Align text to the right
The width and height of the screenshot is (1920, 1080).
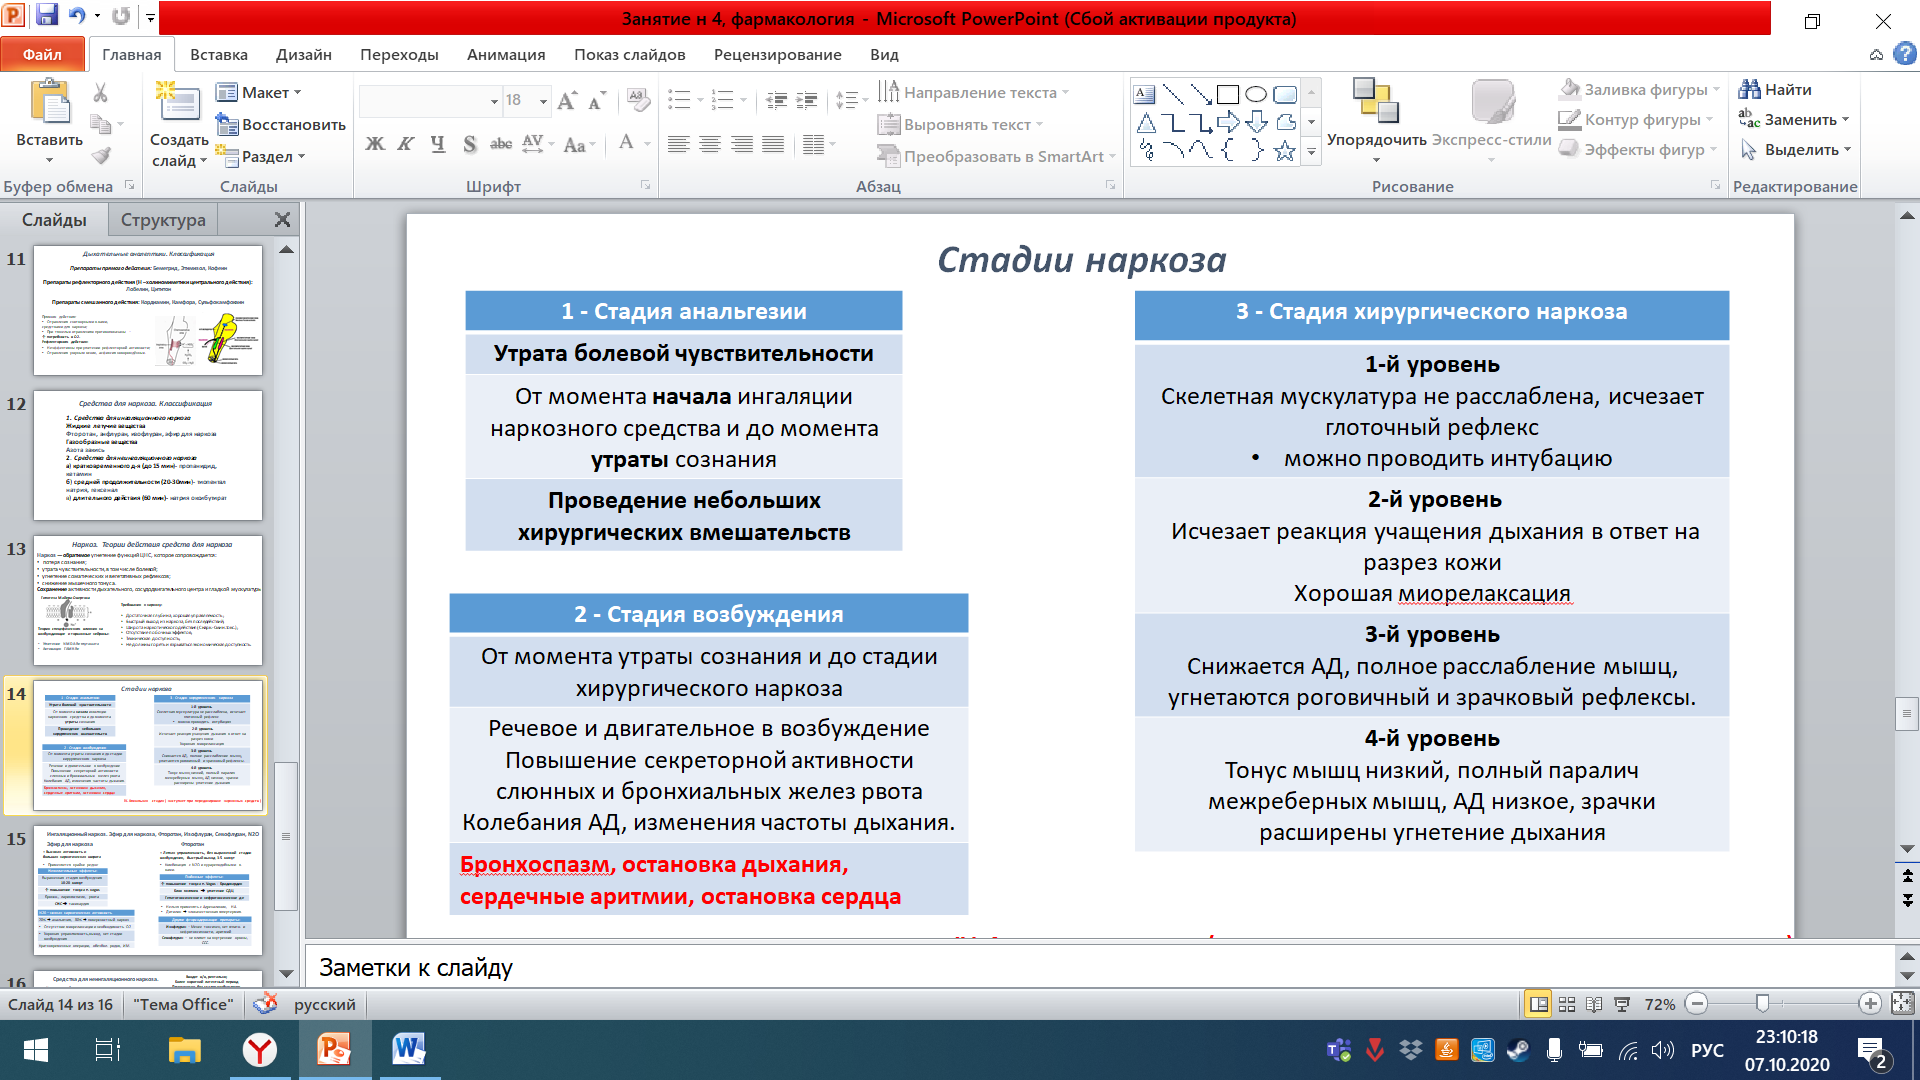coord(741,144)
